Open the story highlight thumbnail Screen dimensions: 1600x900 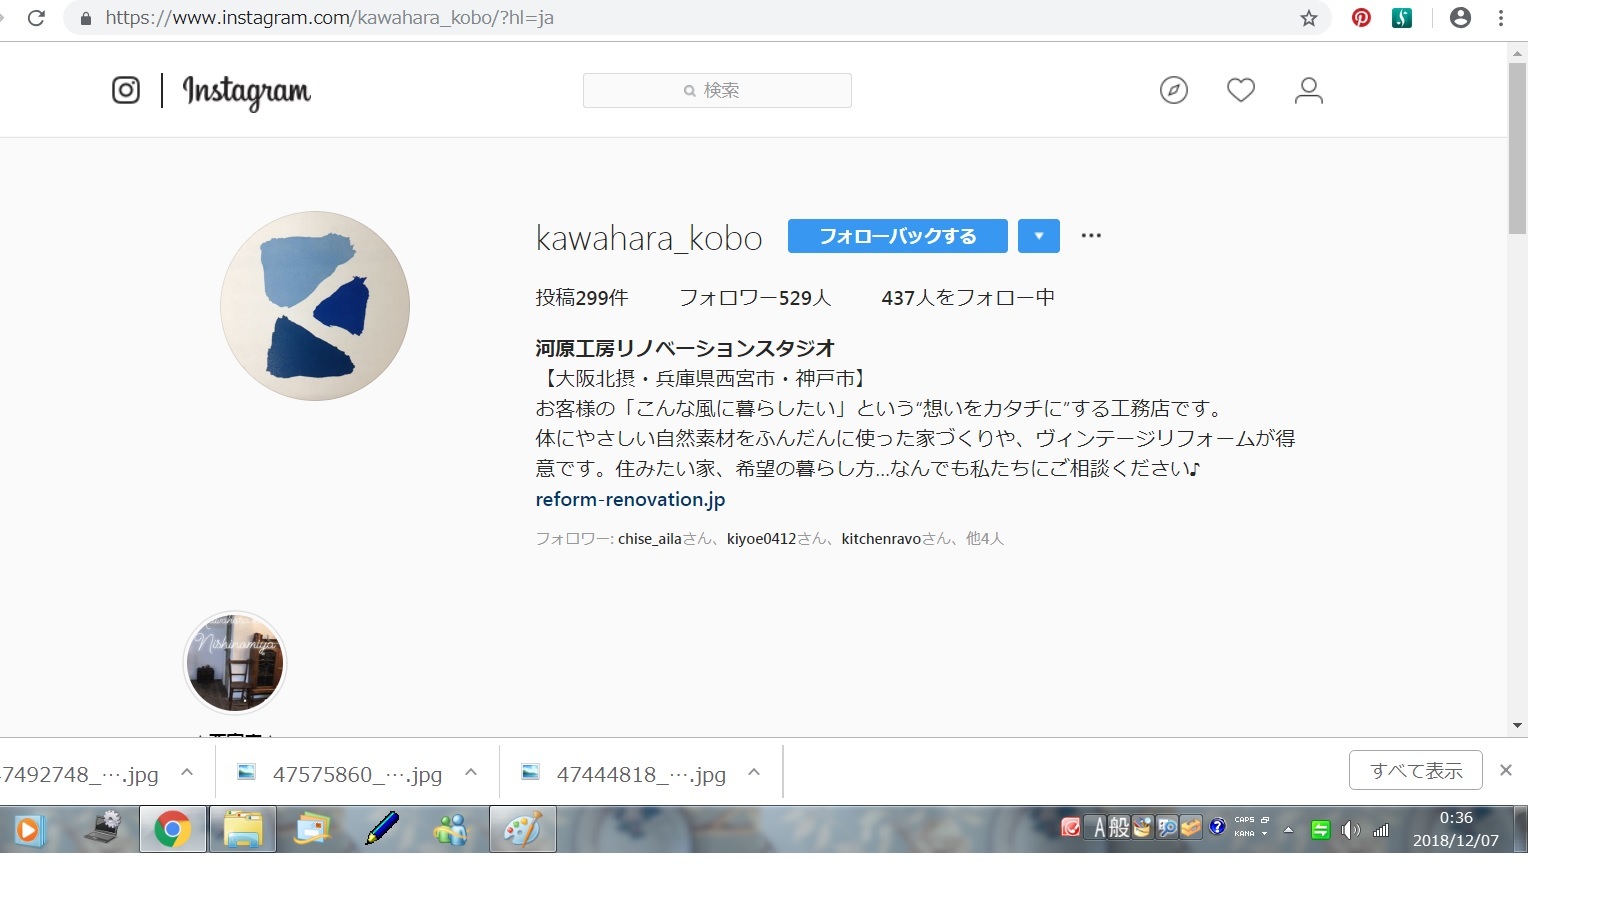[235, 662]
